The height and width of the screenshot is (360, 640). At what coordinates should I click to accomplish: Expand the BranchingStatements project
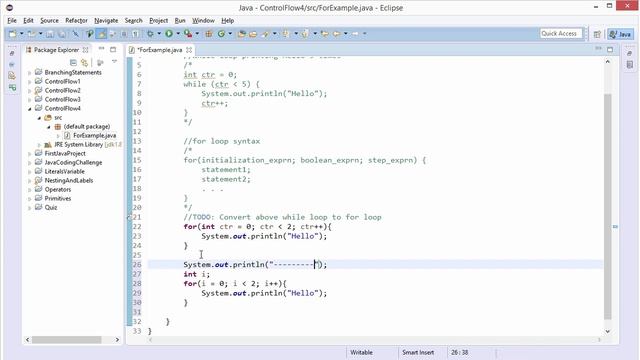(30, 73)
